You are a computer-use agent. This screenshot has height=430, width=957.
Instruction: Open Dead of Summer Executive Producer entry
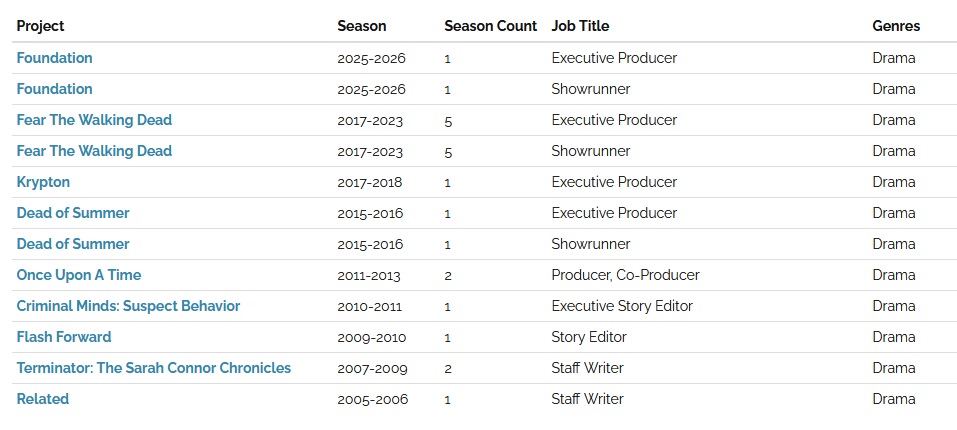click(73, 213)
